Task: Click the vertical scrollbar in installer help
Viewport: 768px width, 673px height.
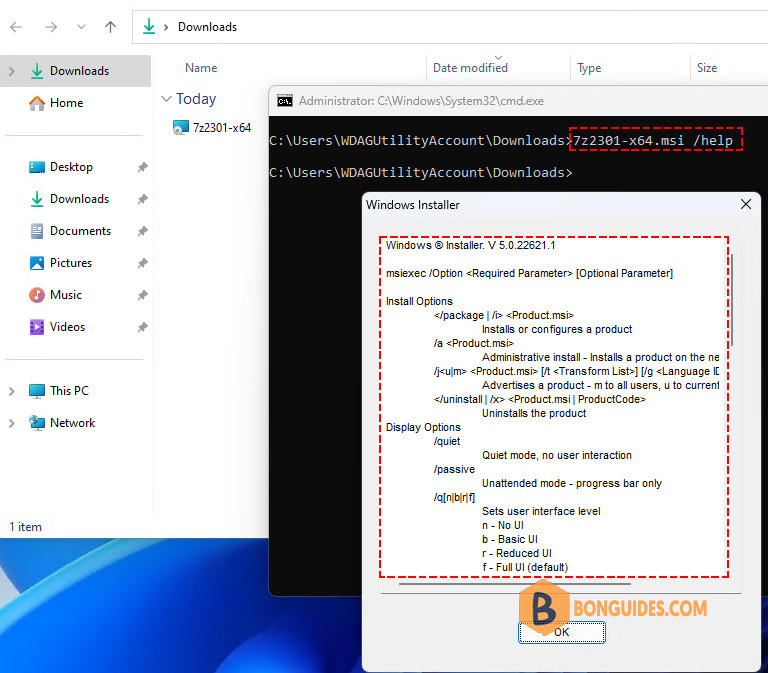Action: coord(732,300)
